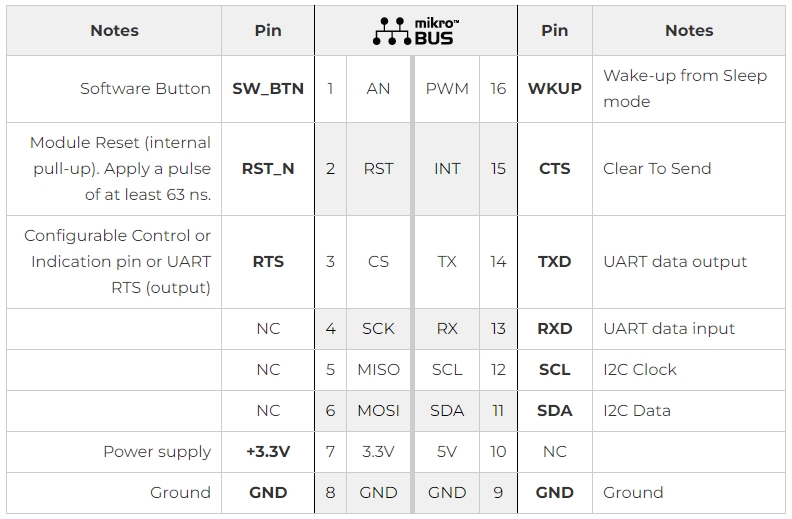This screenshot has height=519, width=792.
Task: Click the Software Button note text
Action: [x=145, y=88]
